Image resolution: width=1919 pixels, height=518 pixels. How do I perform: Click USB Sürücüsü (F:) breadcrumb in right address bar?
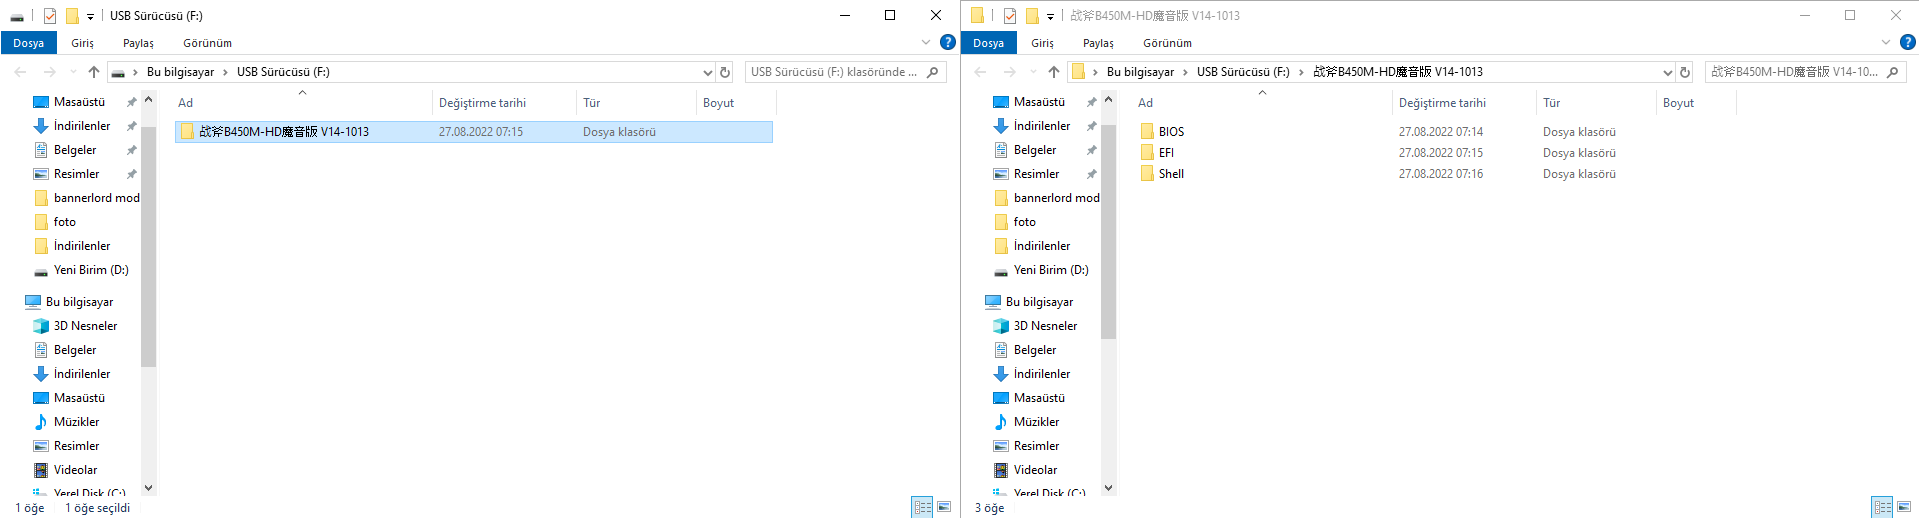coord(1243,72)
